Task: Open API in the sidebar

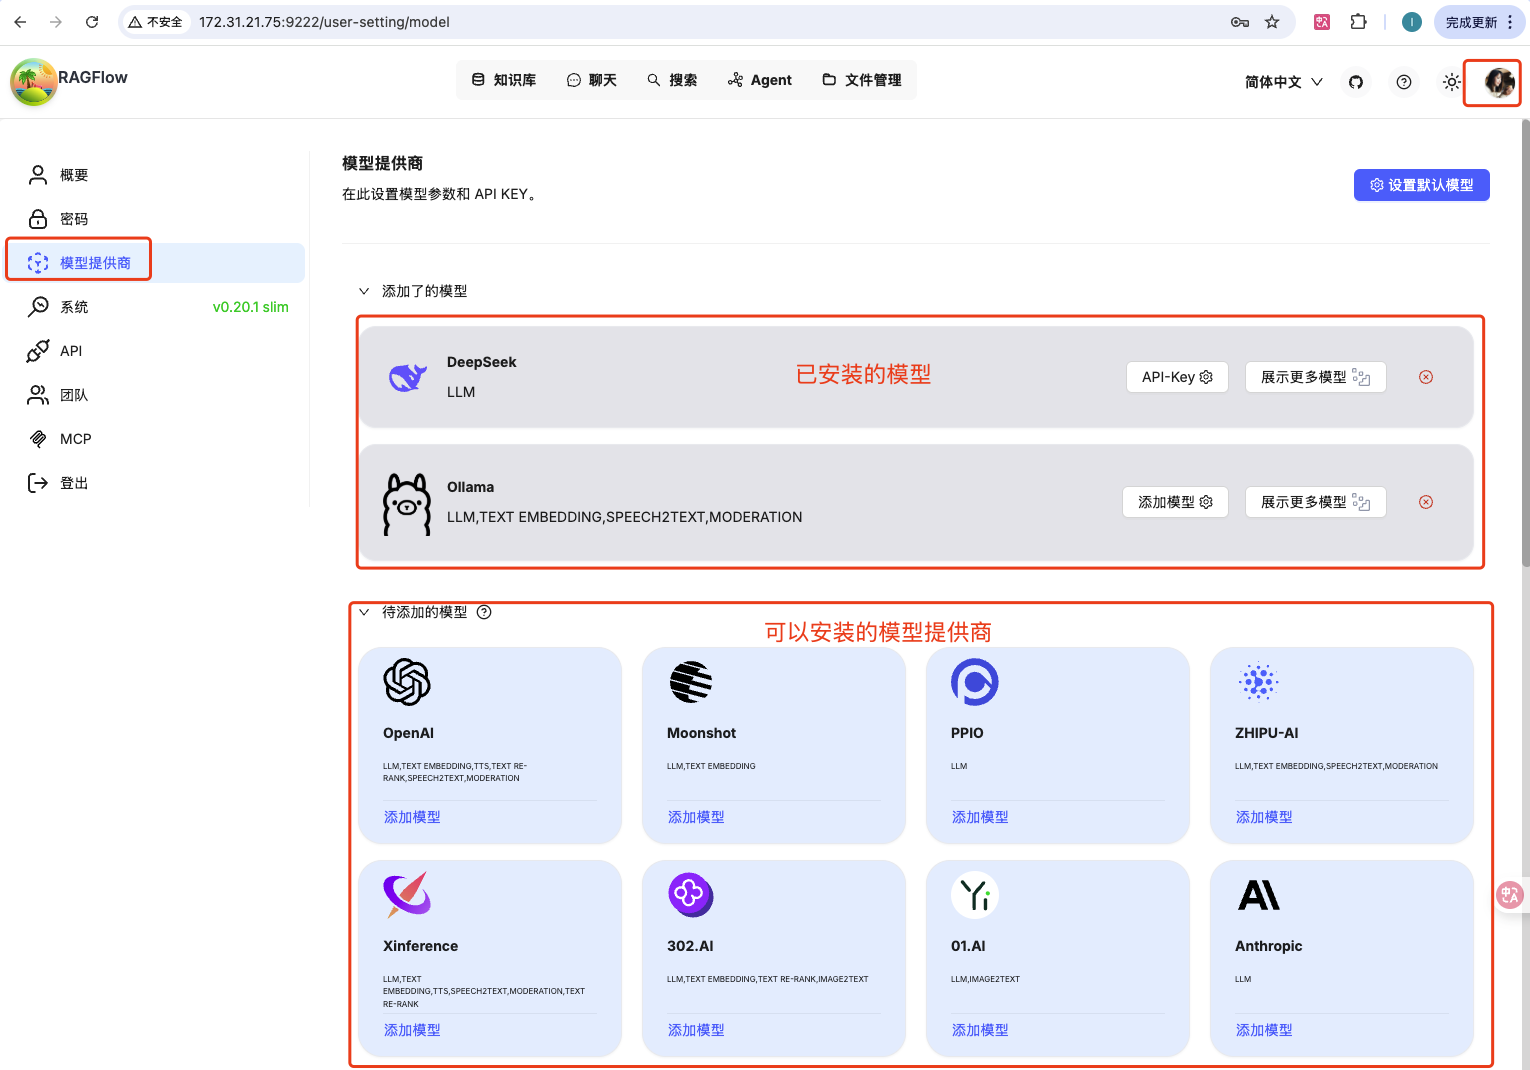Action: pos(156,351)
